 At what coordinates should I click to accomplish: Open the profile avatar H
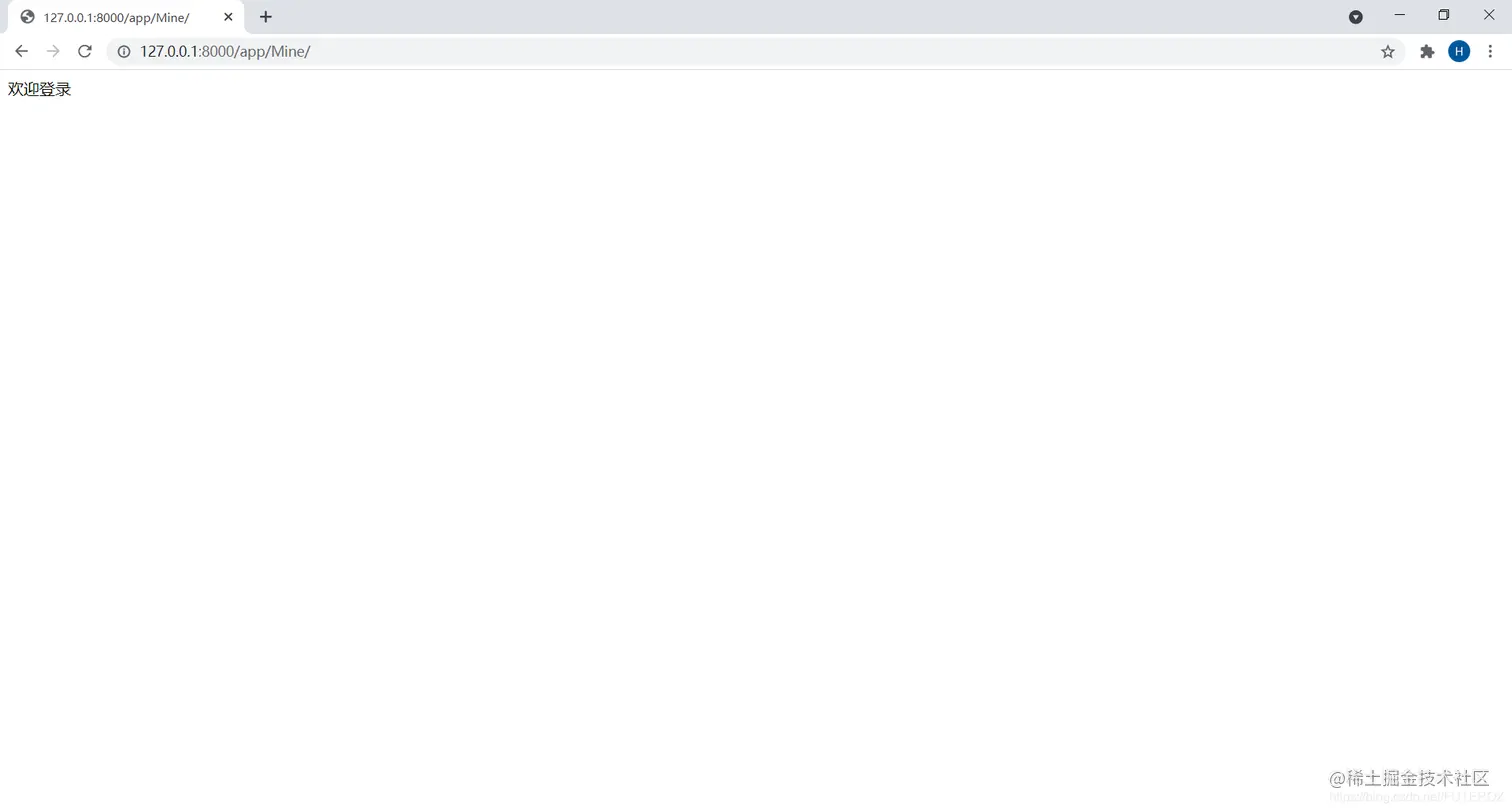pos(1459,51)
